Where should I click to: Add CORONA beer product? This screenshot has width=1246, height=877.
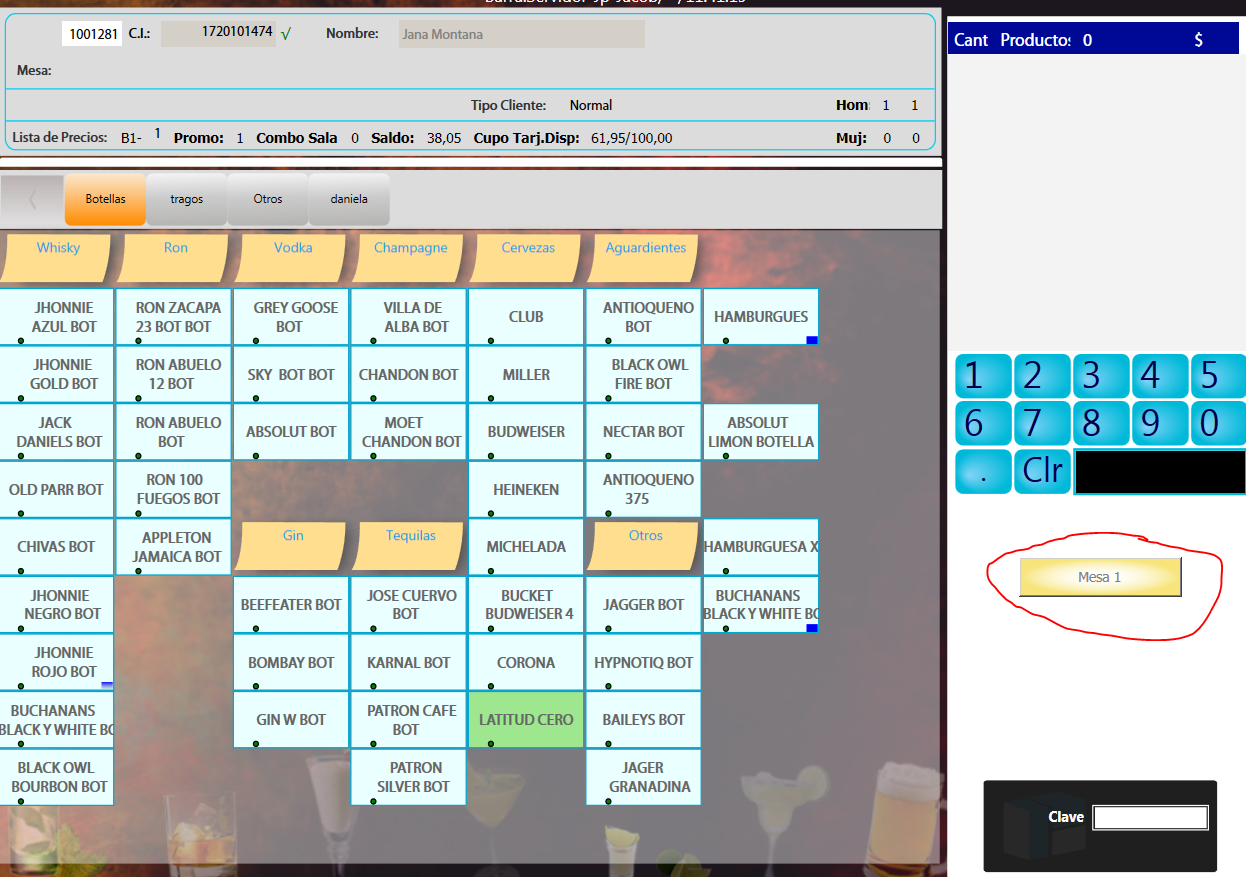pos(526,662)
